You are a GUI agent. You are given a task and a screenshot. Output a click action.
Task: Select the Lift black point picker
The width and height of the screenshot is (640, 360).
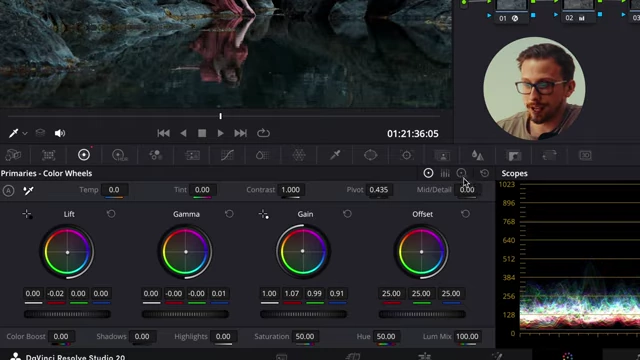pos(27,214)
